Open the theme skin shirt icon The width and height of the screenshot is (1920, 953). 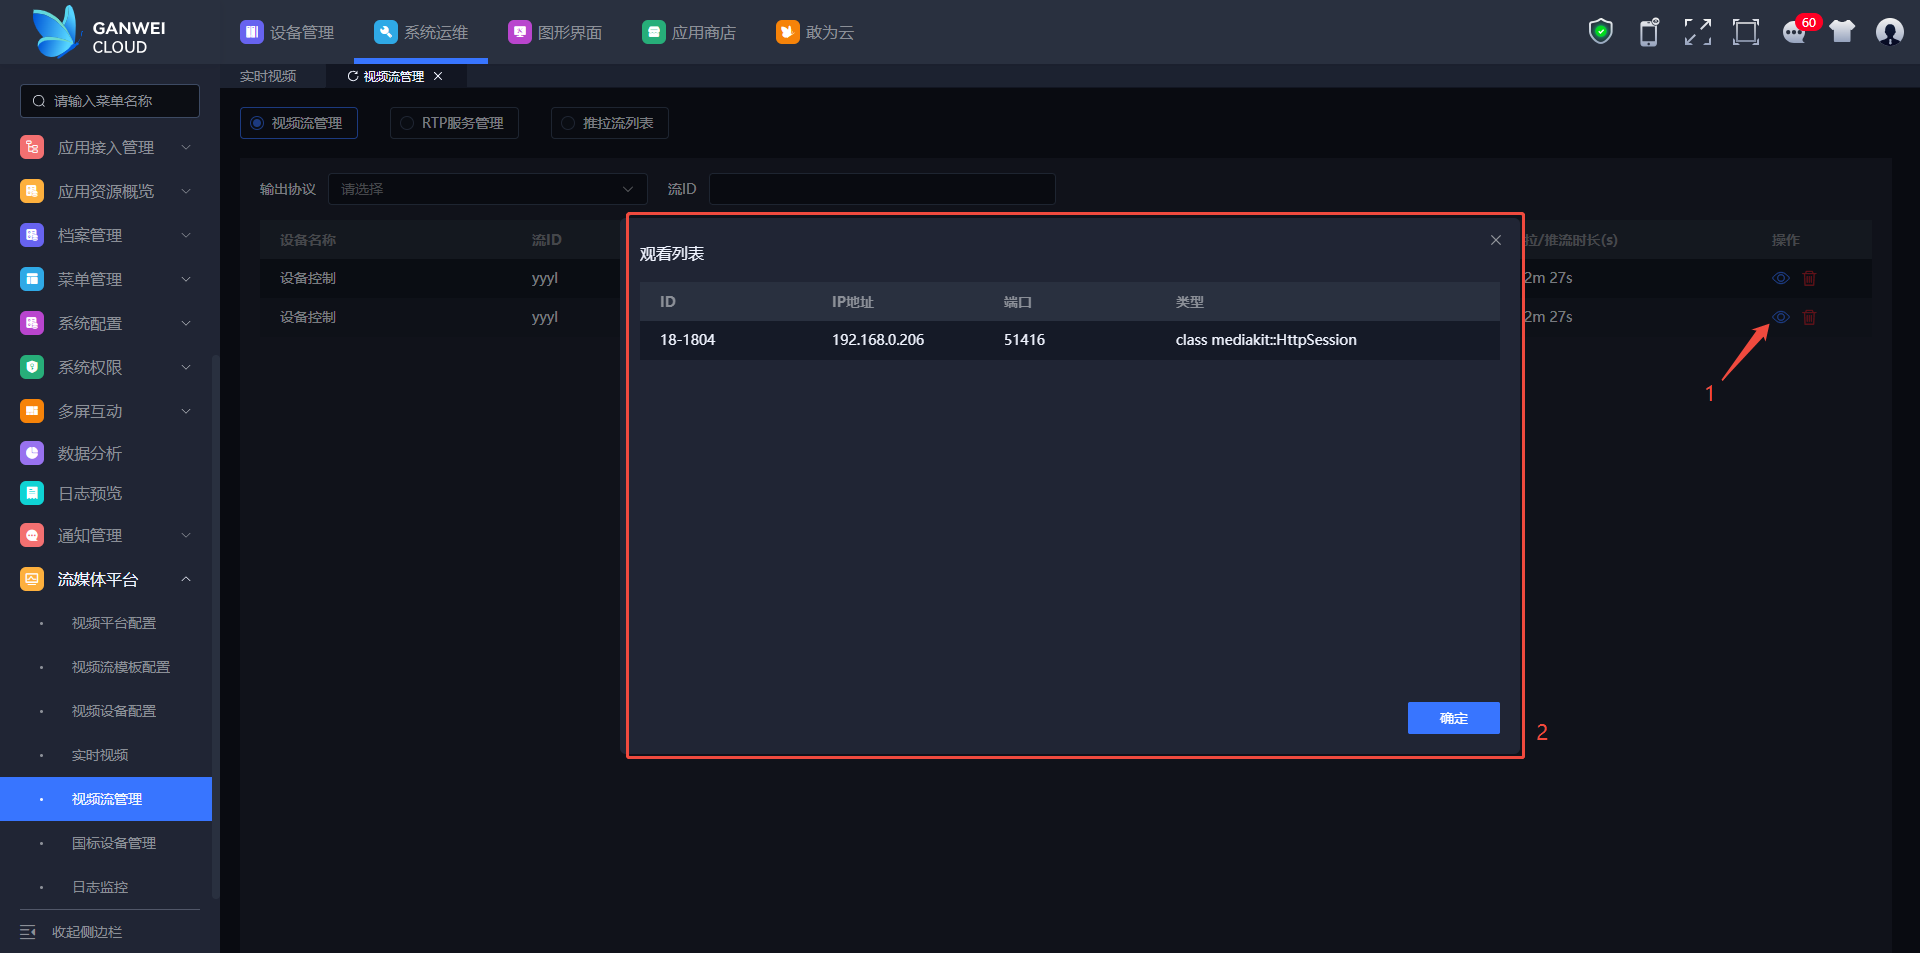1842,32
